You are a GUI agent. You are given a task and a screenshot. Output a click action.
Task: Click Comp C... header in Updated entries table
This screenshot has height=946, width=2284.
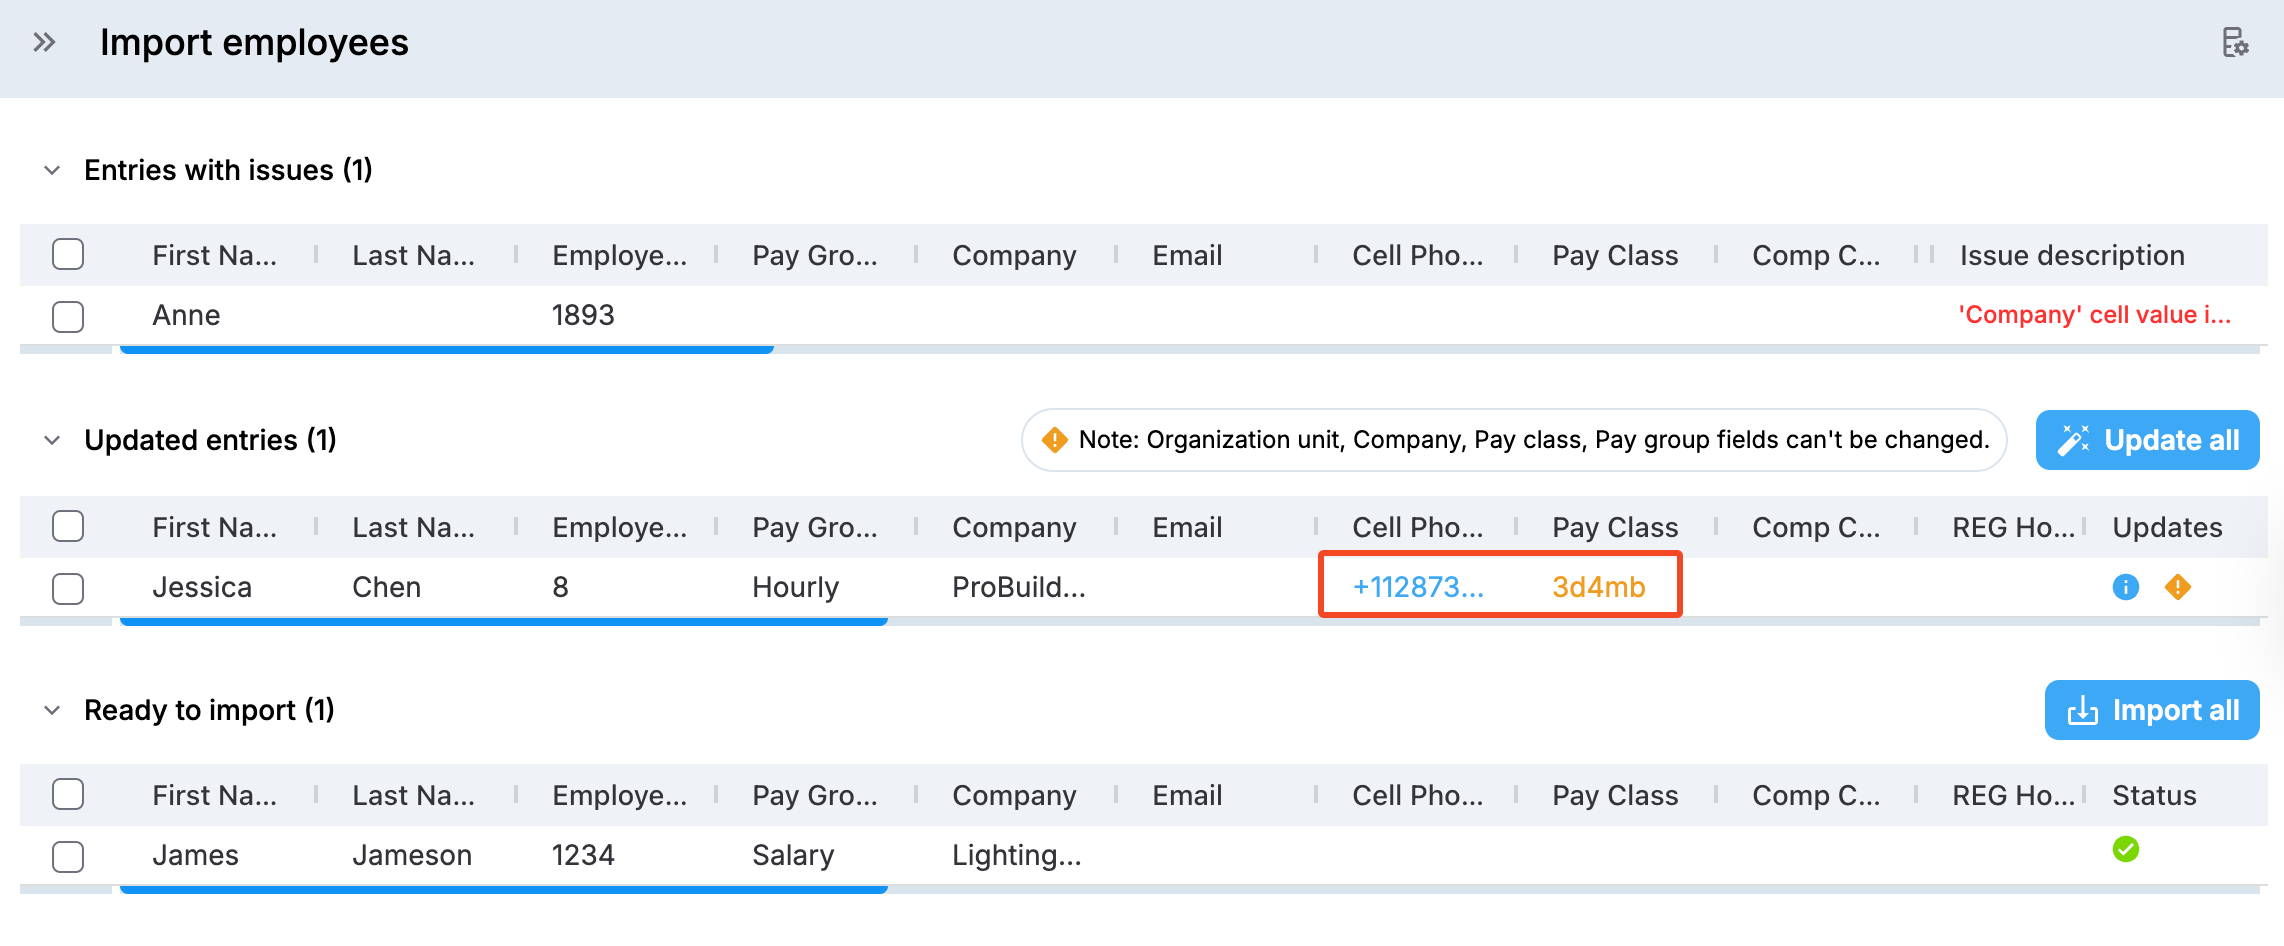pyautogui.click(x=1816, y=527)
